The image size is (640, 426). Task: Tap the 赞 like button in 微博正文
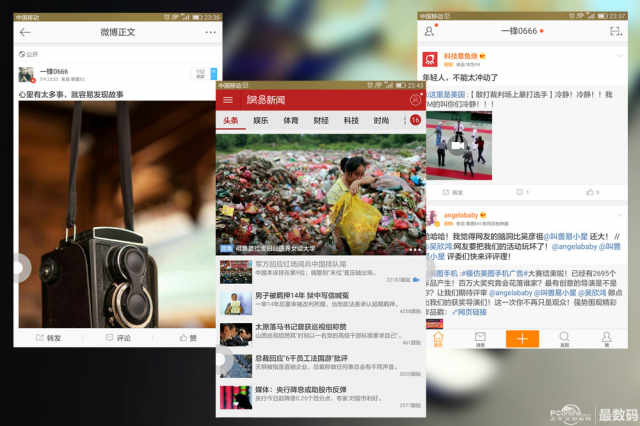188,338
